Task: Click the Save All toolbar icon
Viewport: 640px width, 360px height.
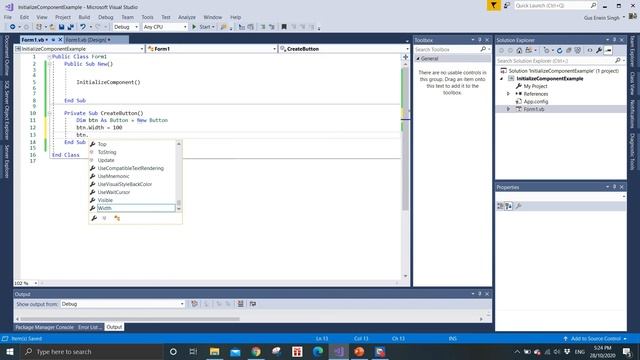Action: [x=71, y=27]
